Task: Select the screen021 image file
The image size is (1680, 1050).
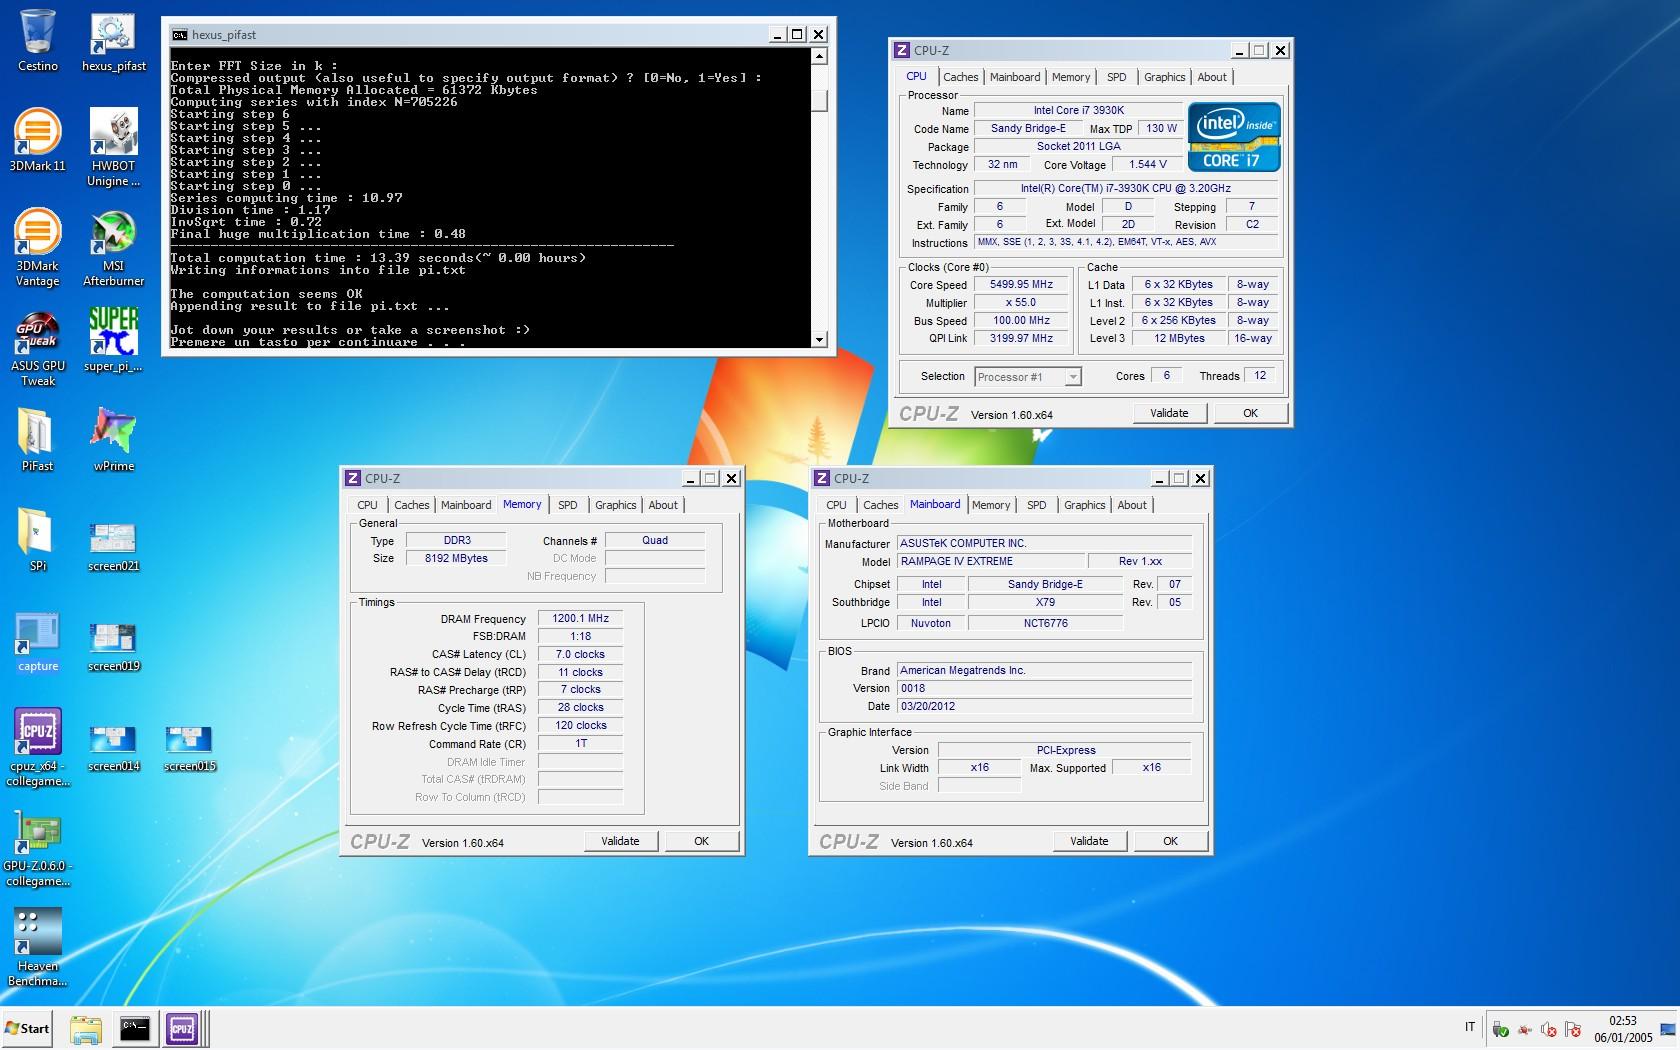Action: click(x=113, y=547)
